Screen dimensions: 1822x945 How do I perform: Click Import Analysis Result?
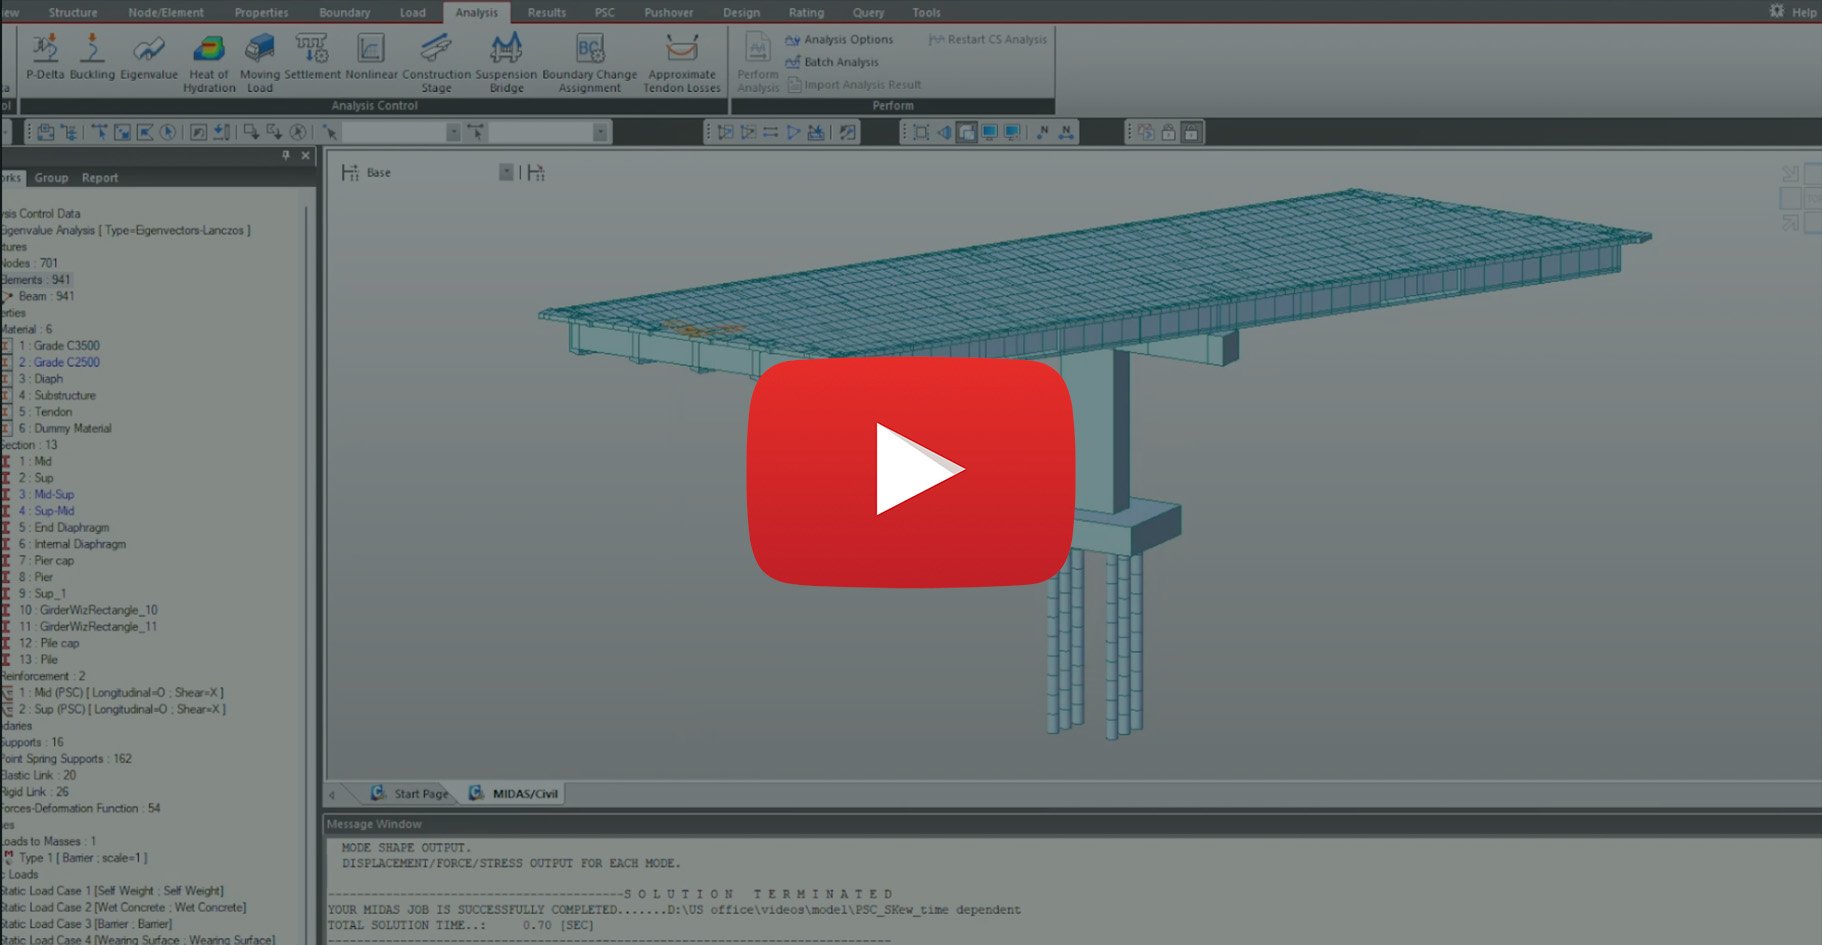tap(854, 85)
